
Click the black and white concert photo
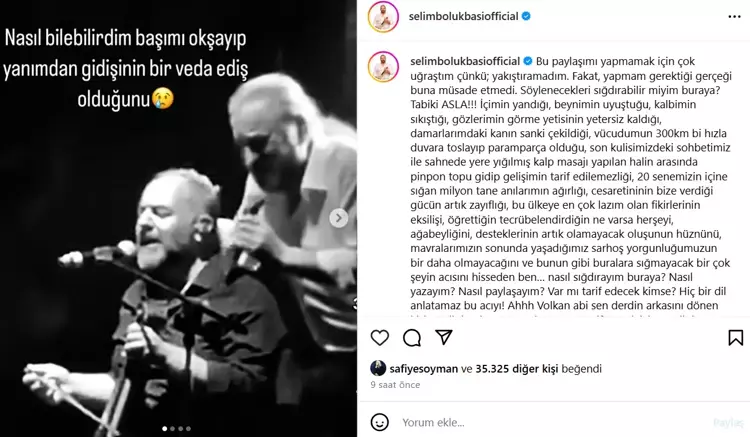(x=178, y=218)
